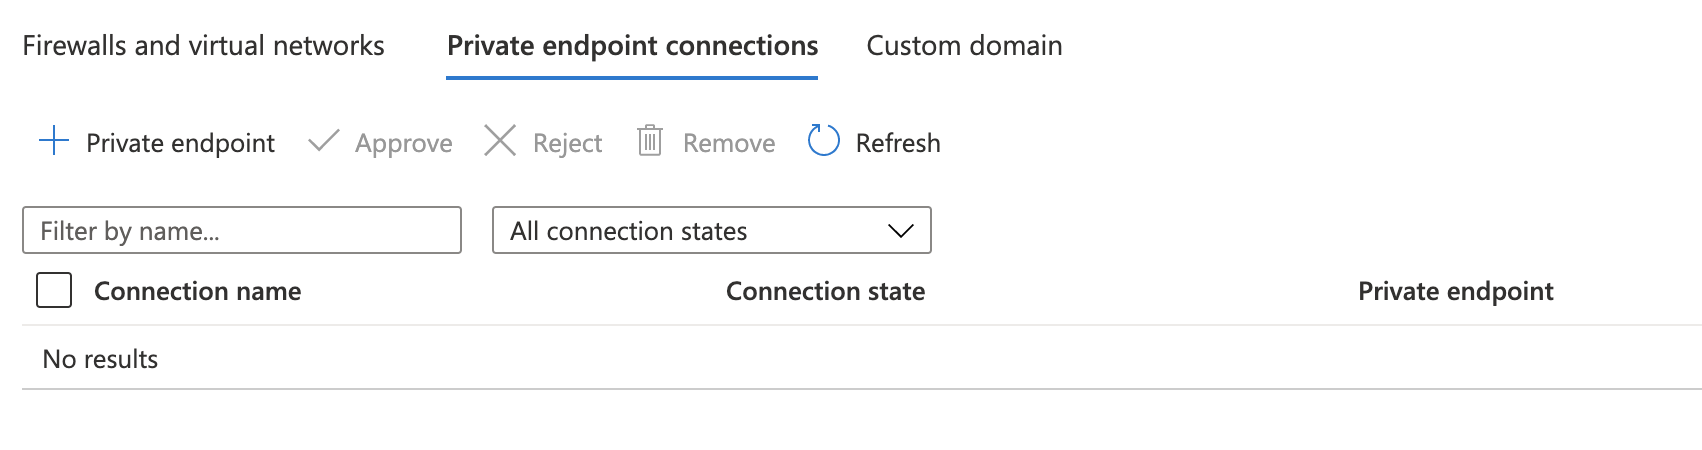1702x450 pixels.
Task: Open the Custom domain tab
Action: [964, 46]
